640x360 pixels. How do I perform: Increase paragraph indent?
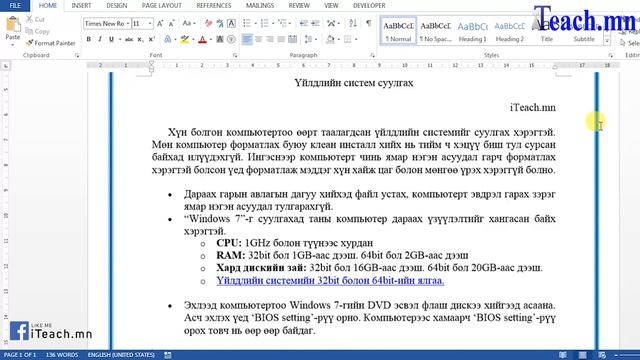pos(315,24)
